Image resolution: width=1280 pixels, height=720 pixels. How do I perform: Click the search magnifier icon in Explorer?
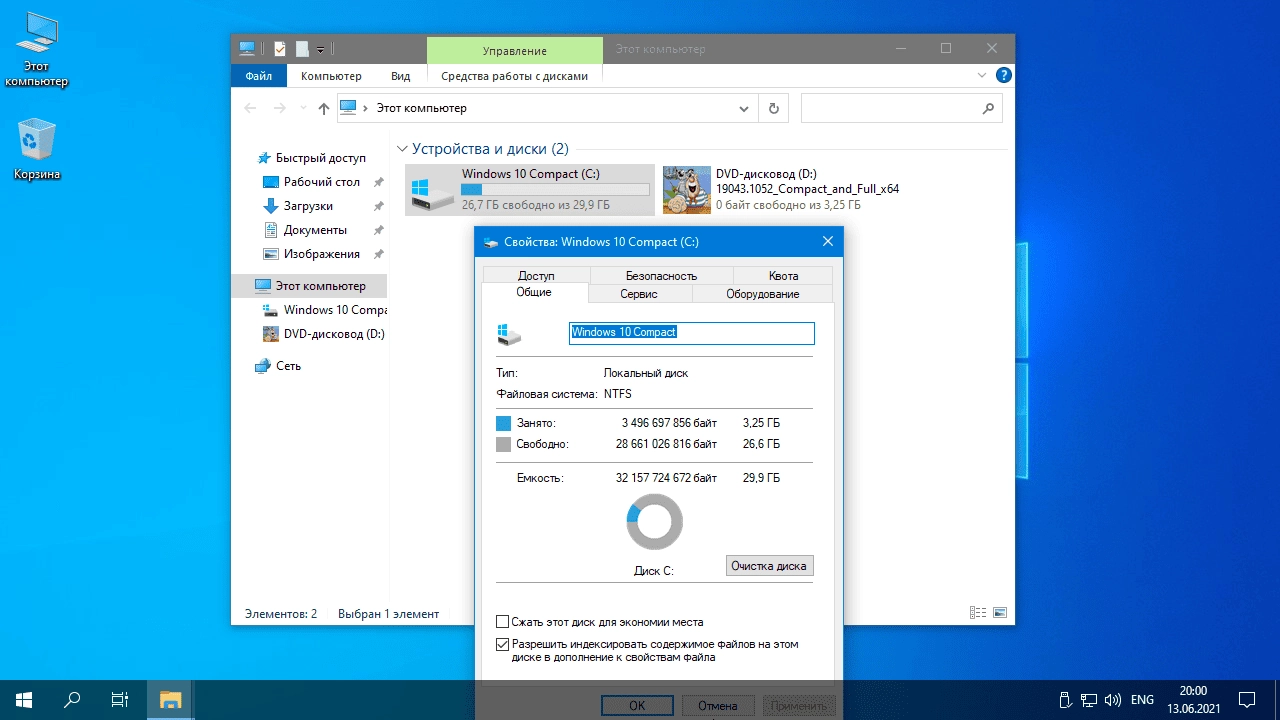coord(988,108)
